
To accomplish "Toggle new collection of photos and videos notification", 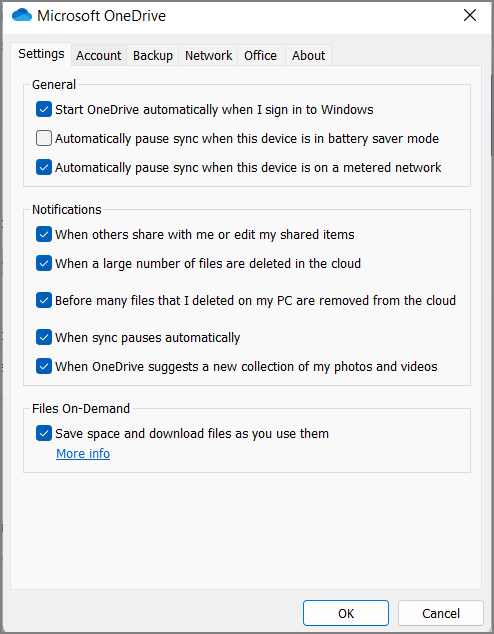I will click(x=44, y=366).
